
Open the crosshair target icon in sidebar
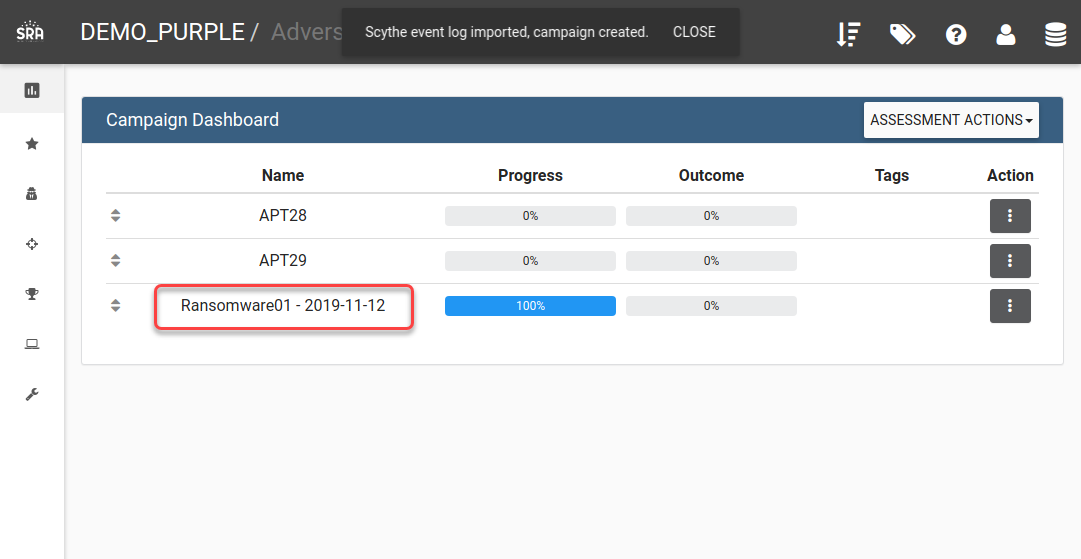[x=32, y=244]
